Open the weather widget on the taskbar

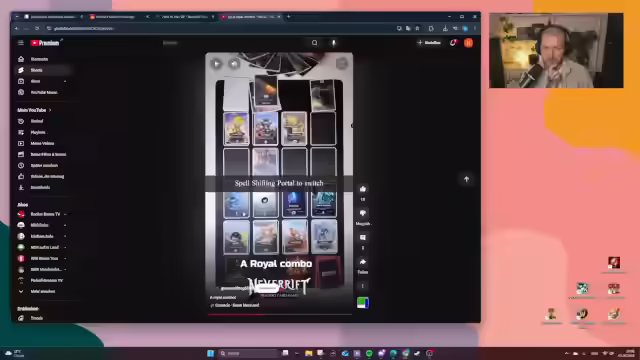15,353
